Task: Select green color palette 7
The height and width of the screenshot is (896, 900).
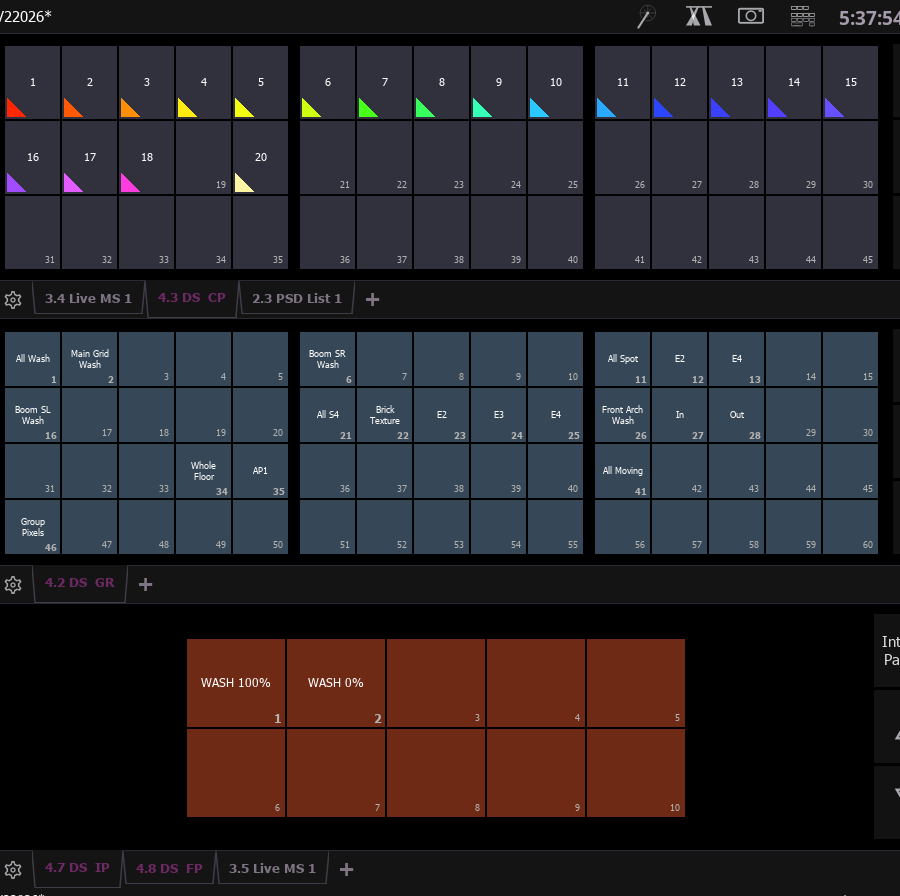Action: click(385, 83)
